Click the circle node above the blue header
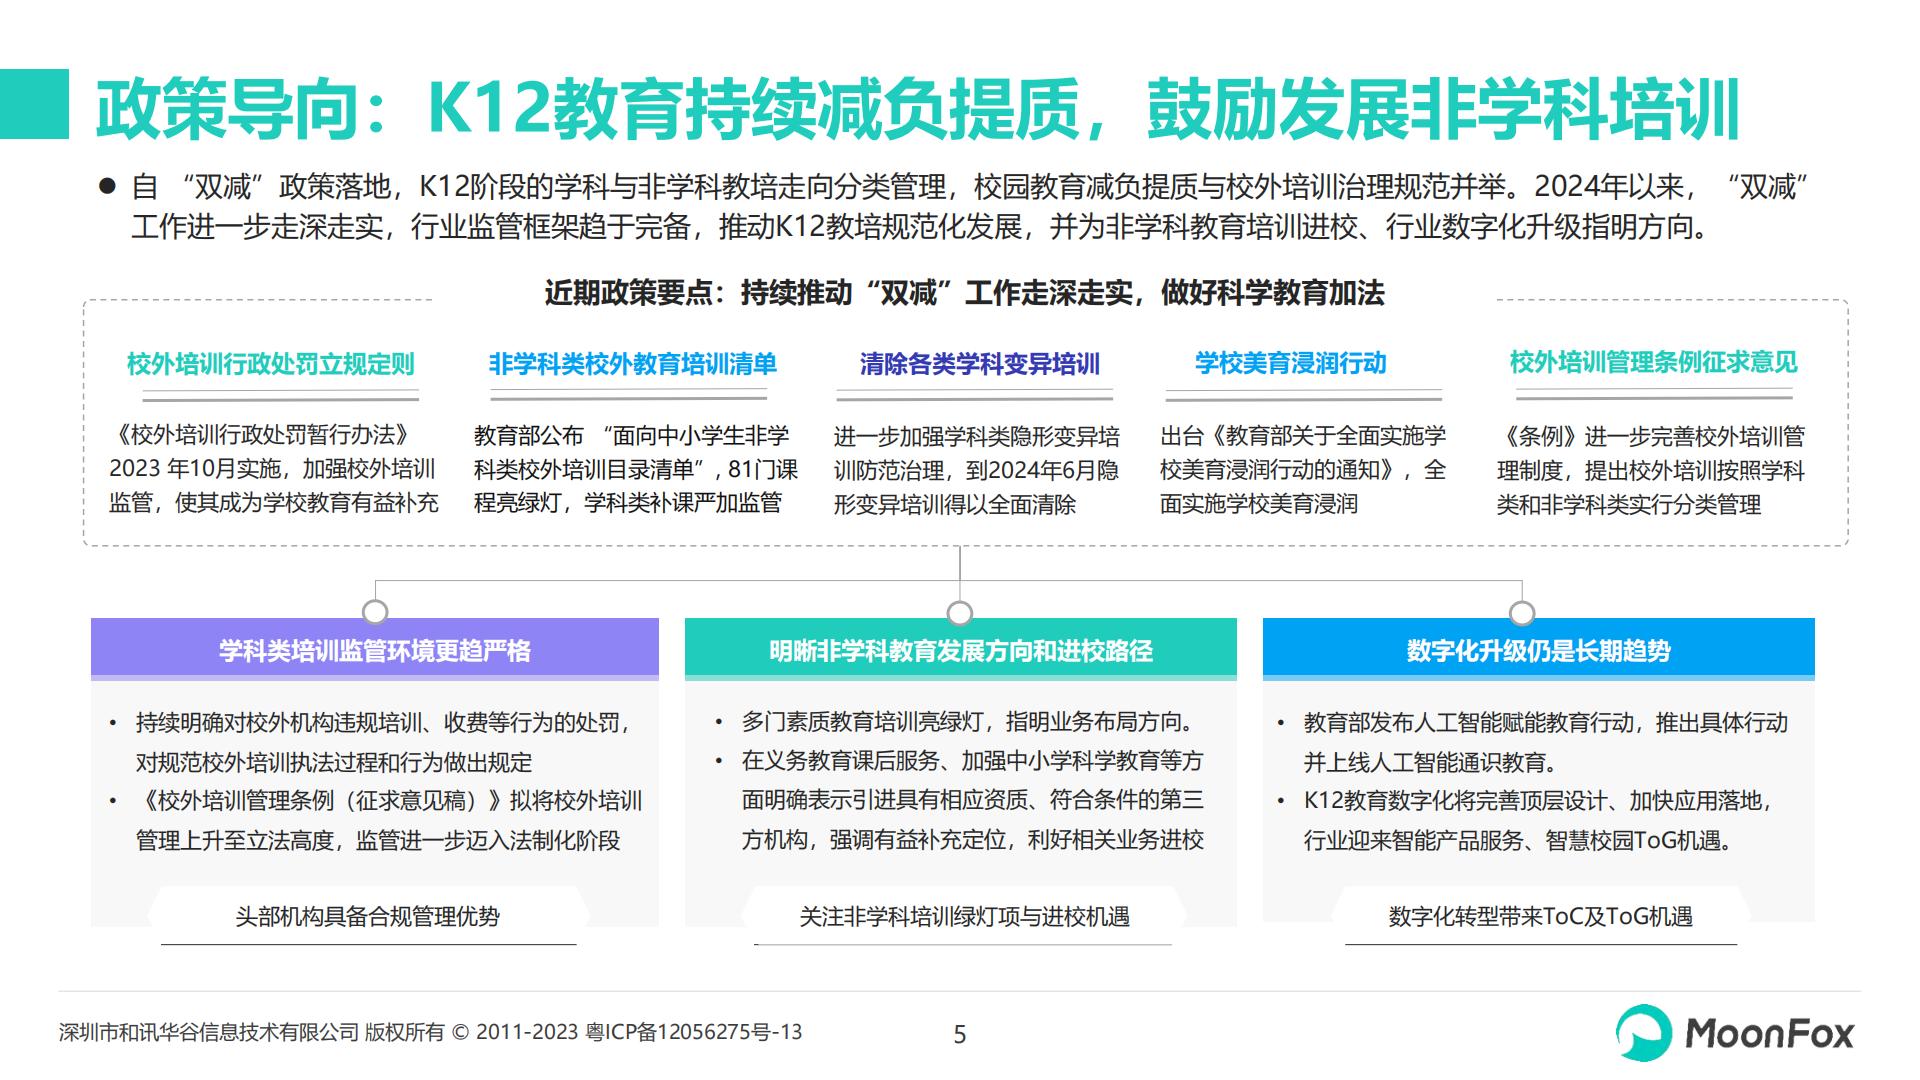Viewport: 1920px width, 1080px height. click(1522, 612)
